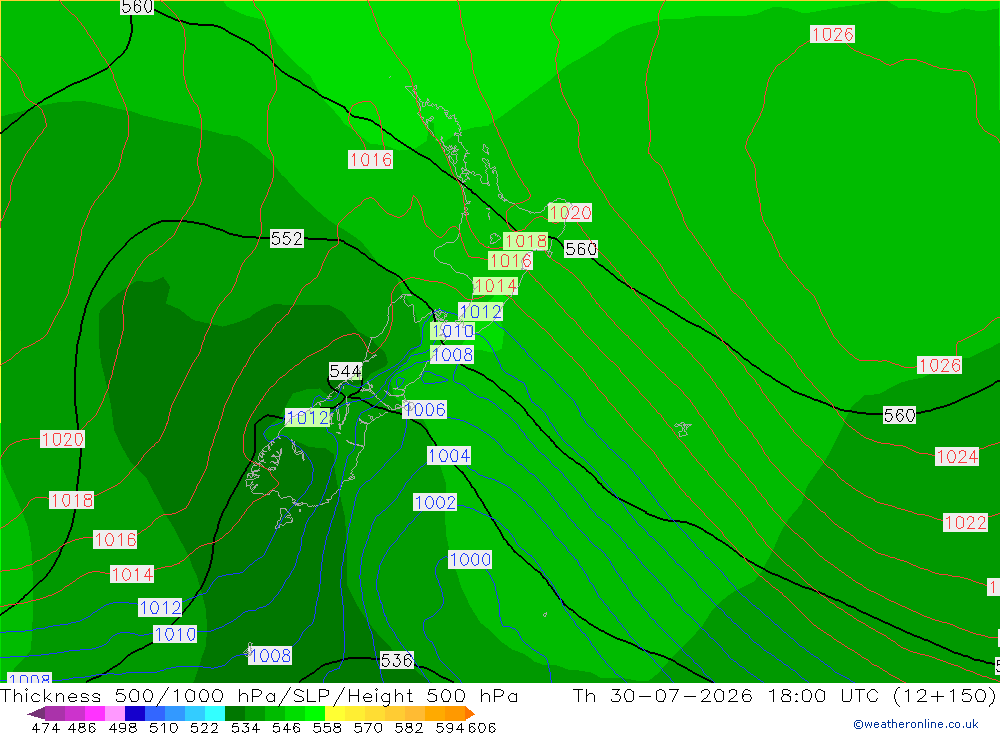
Task: Click the orange arrow at legend's right end
Action: (469, 713)
